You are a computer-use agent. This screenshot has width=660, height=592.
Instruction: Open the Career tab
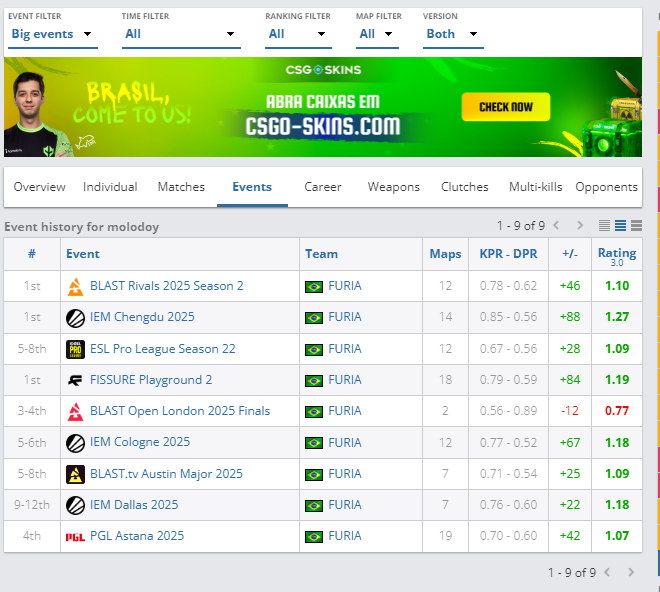pos(323,187)
